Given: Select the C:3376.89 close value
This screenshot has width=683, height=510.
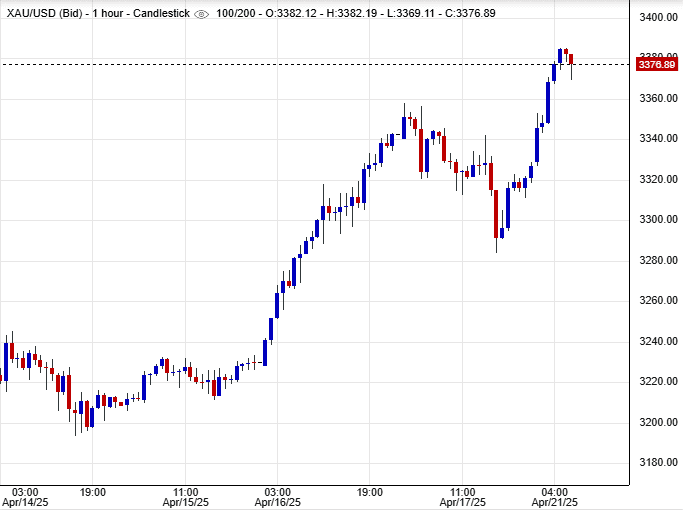Looking at the screenshot, I should coord(470,14).
